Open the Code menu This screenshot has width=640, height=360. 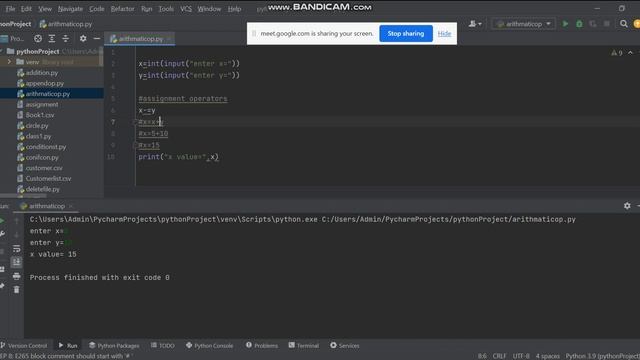pos(97,9)
